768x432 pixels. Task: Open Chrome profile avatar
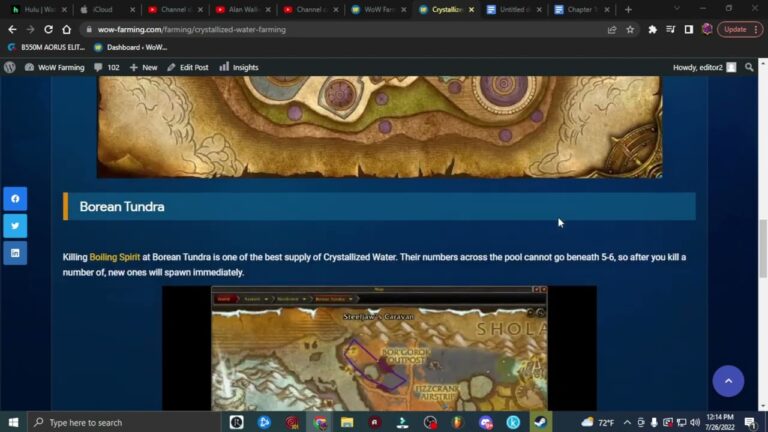click(x=707, y=29)
